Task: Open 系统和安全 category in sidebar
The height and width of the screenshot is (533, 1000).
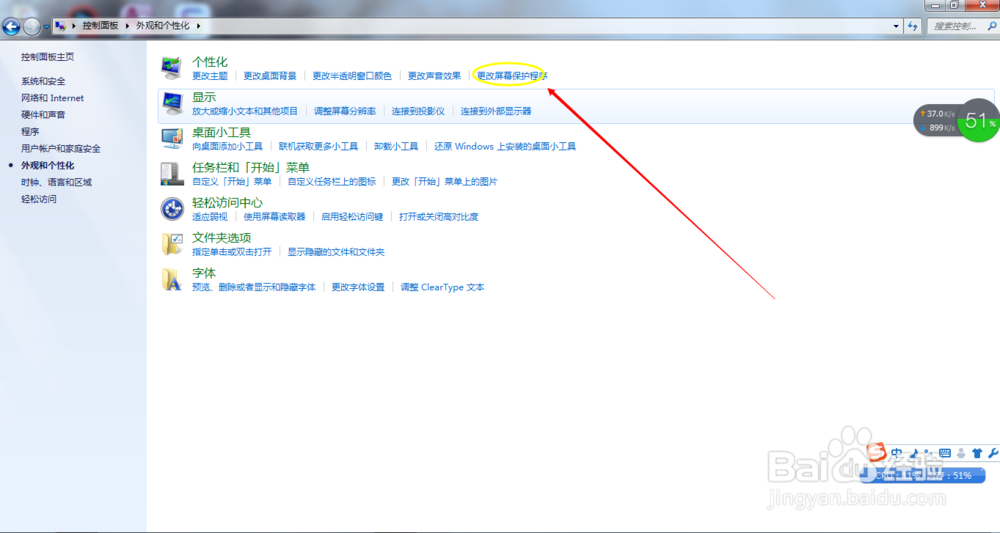Action: click(43, 81)
